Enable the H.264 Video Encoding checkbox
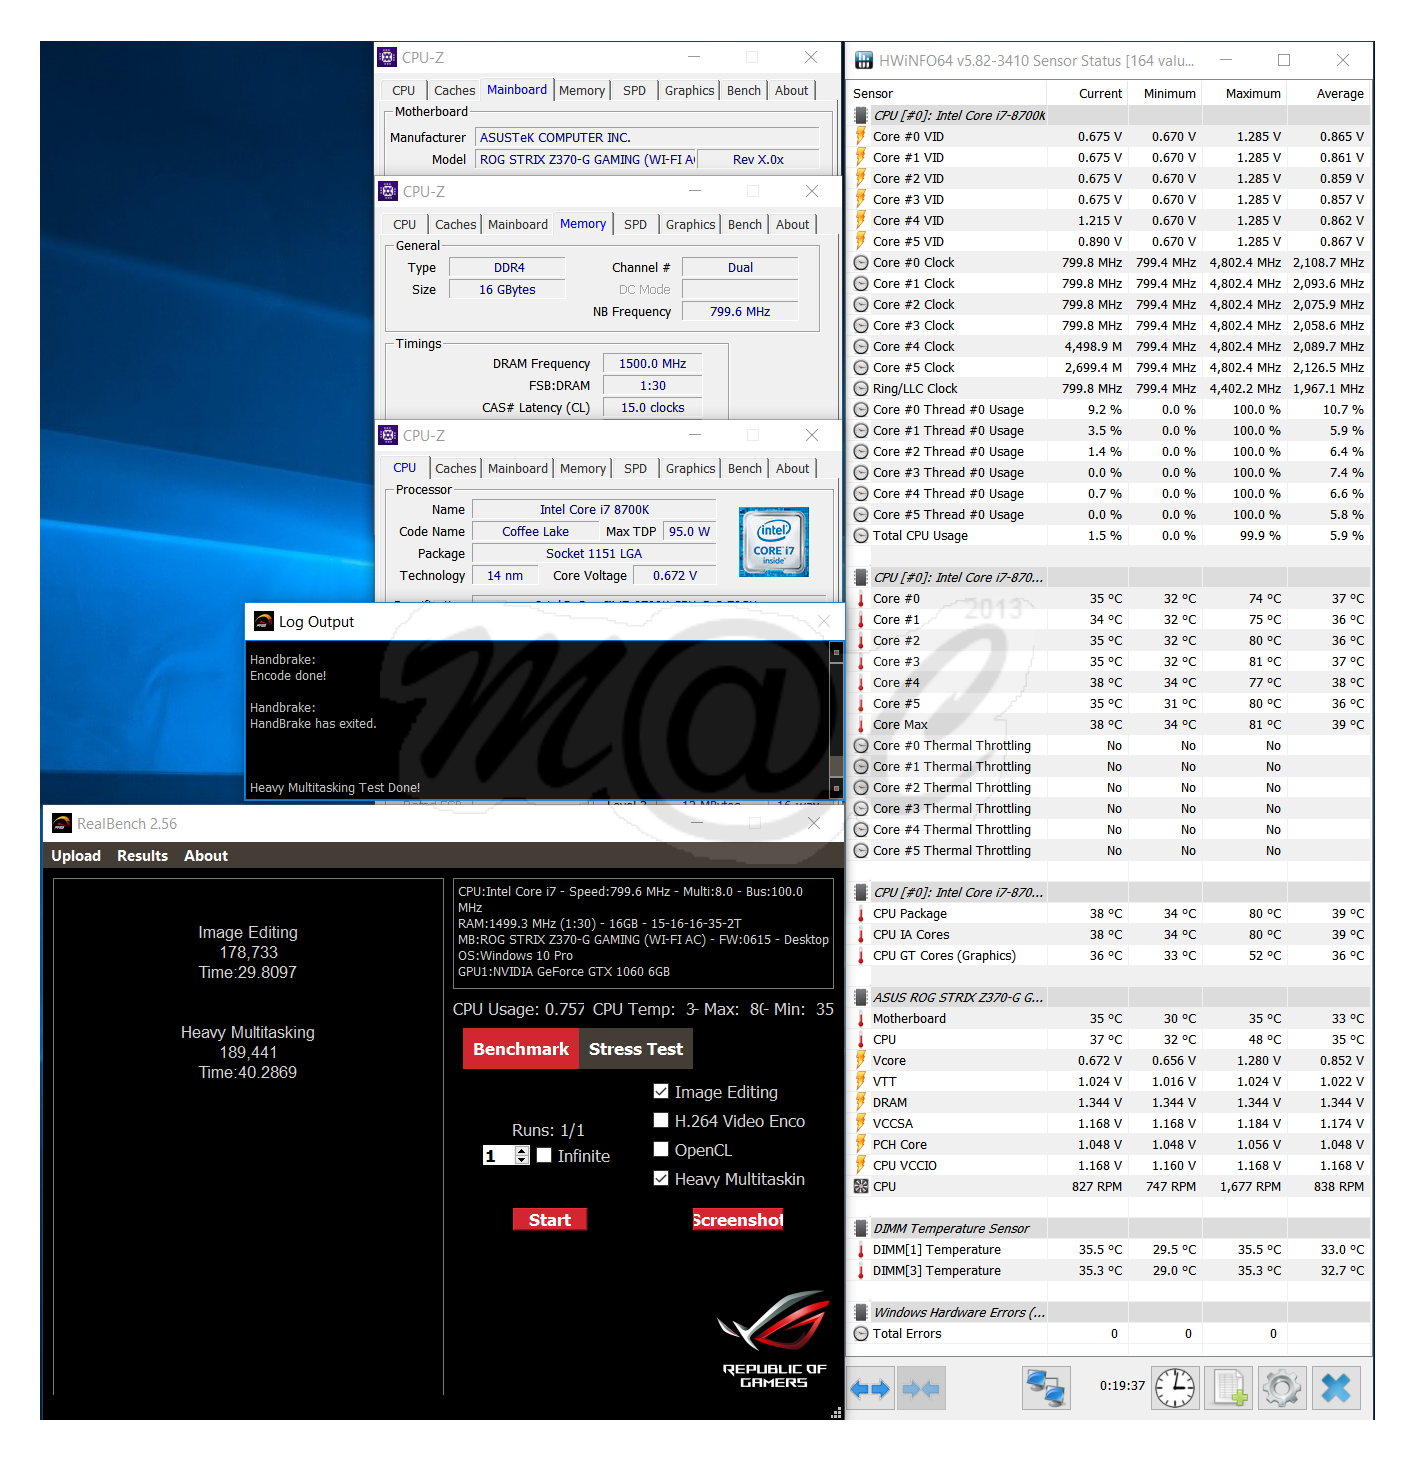Viewport: 1415px width, 1461px height. (x=661, y=1120)
